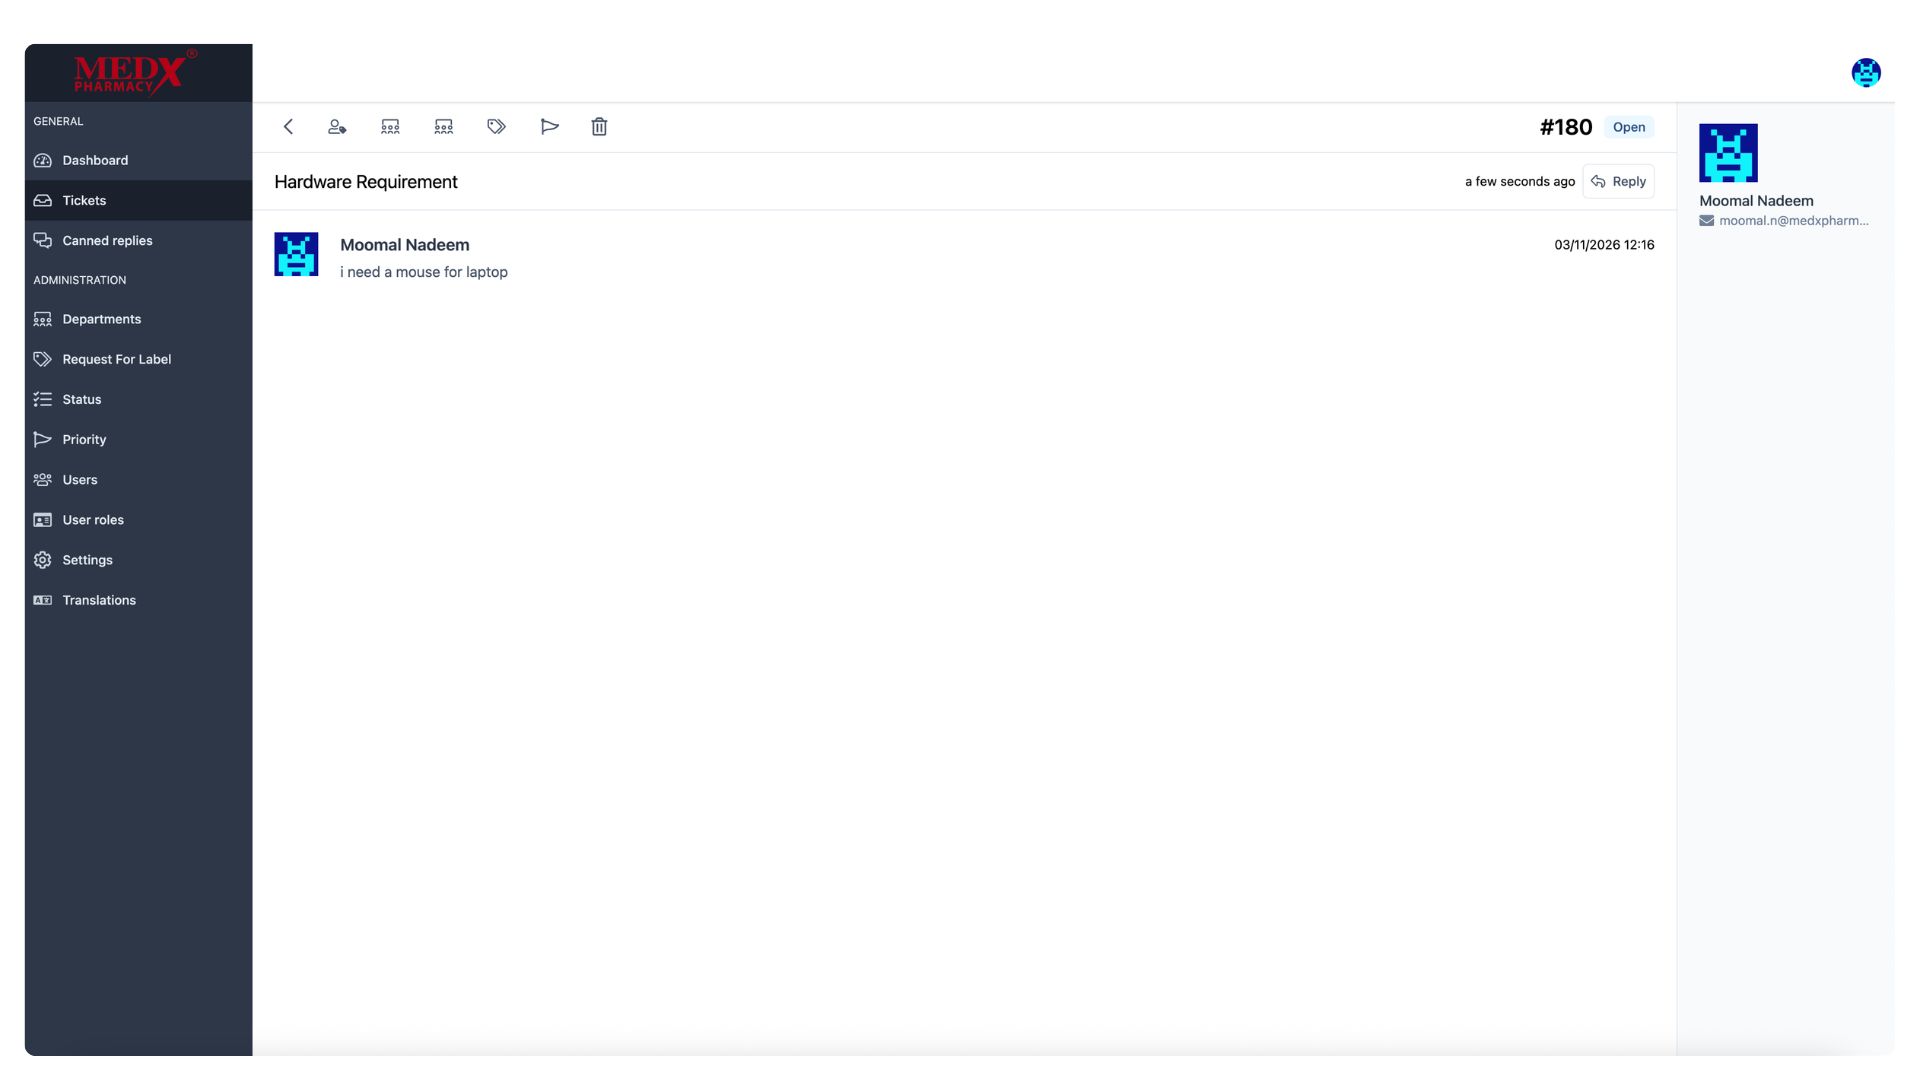Click the large customer avatar in right panel
This screenshot has width=1920, height=1080.
[1728, 153]
